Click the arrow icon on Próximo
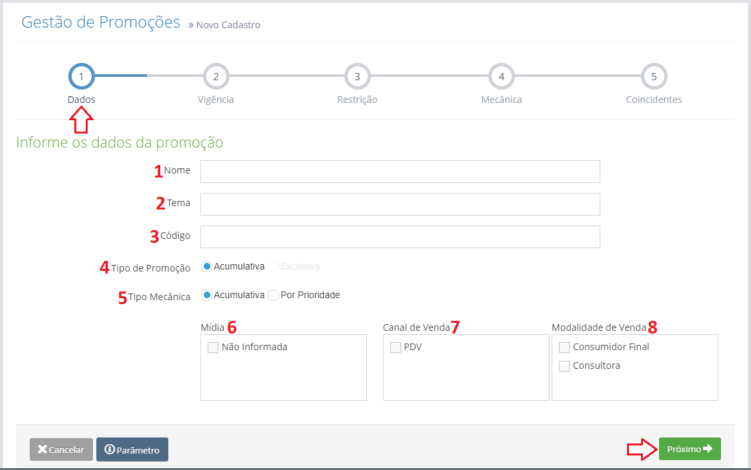 tap(708, 448)
